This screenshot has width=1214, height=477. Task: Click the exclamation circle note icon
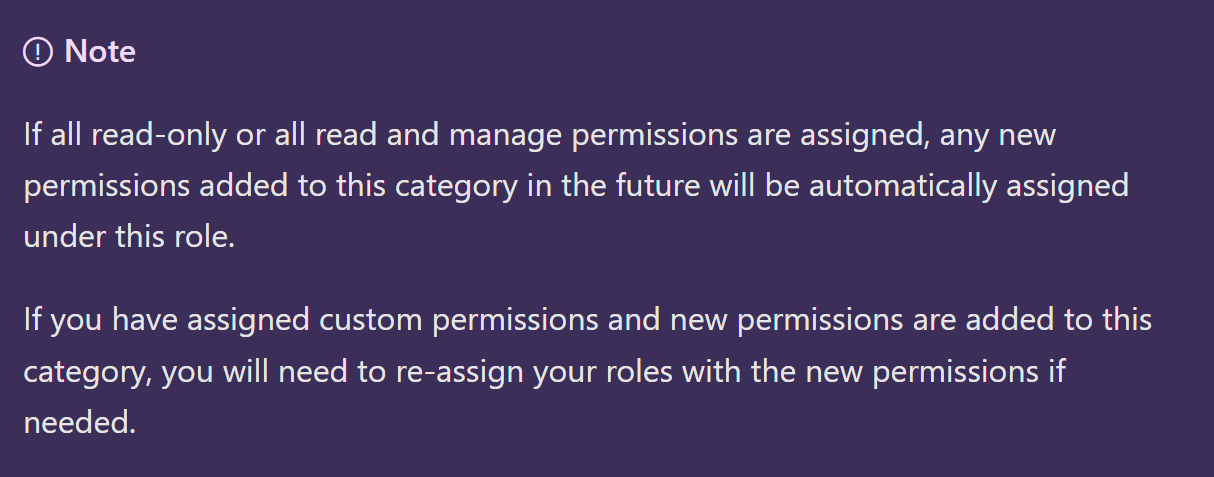[x=38, y=52]
